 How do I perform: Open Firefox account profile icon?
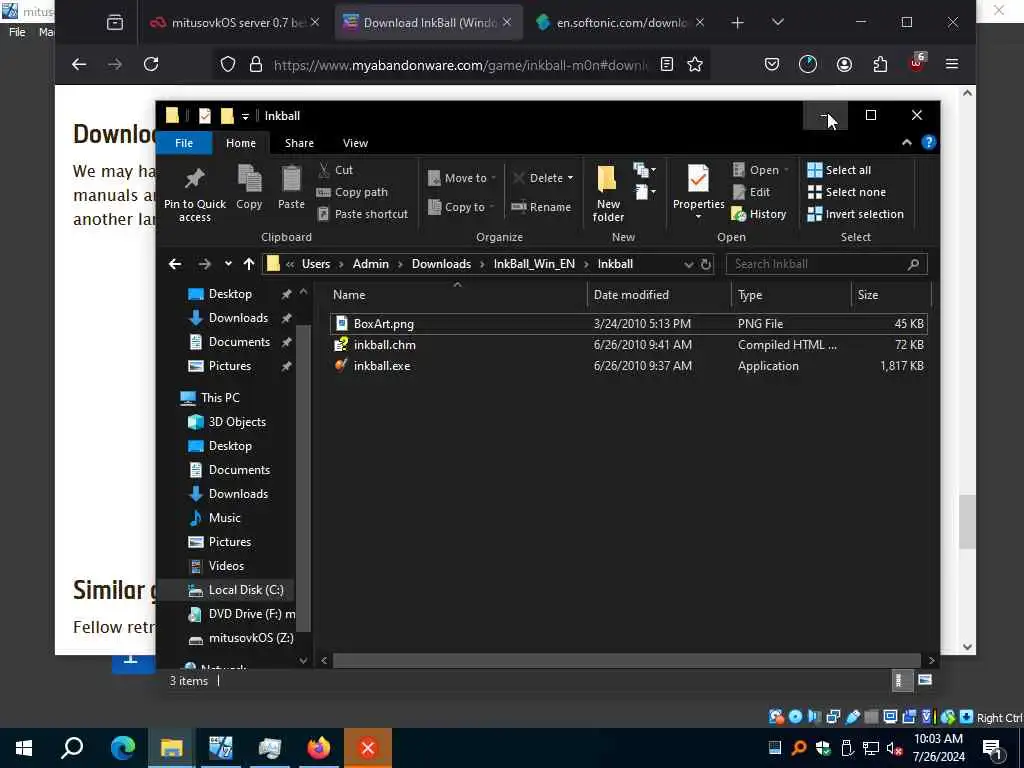click(x=844, y=64)
